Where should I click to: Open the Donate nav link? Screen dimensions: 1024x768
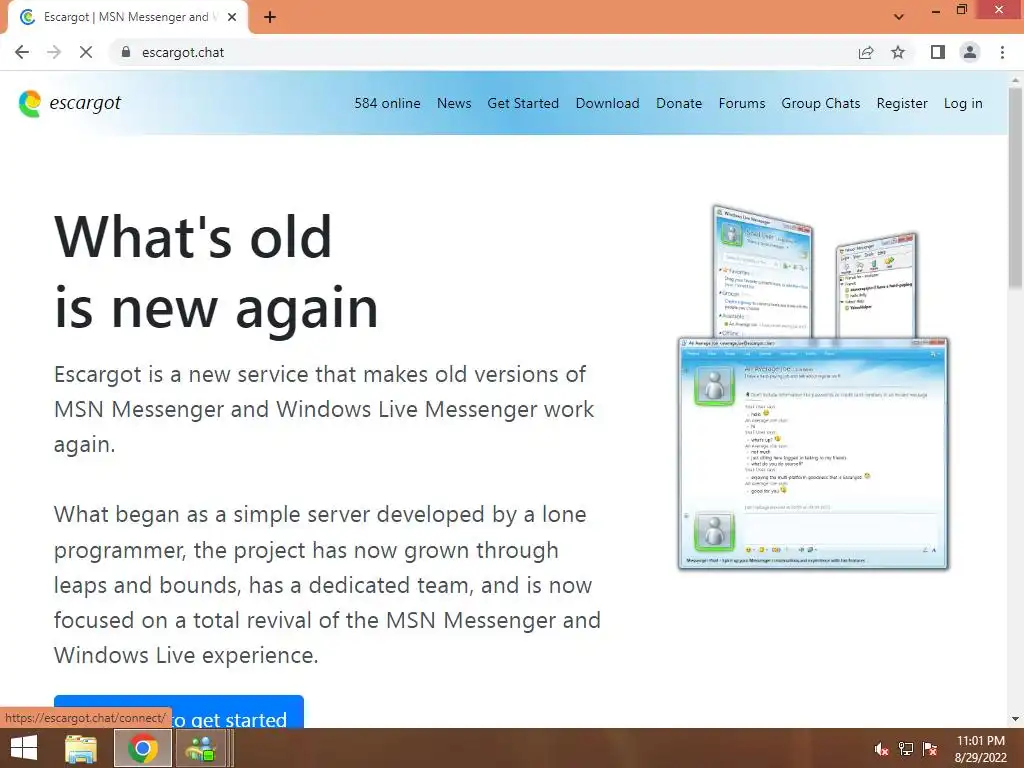pyautogui.click(x=679, y=103)
